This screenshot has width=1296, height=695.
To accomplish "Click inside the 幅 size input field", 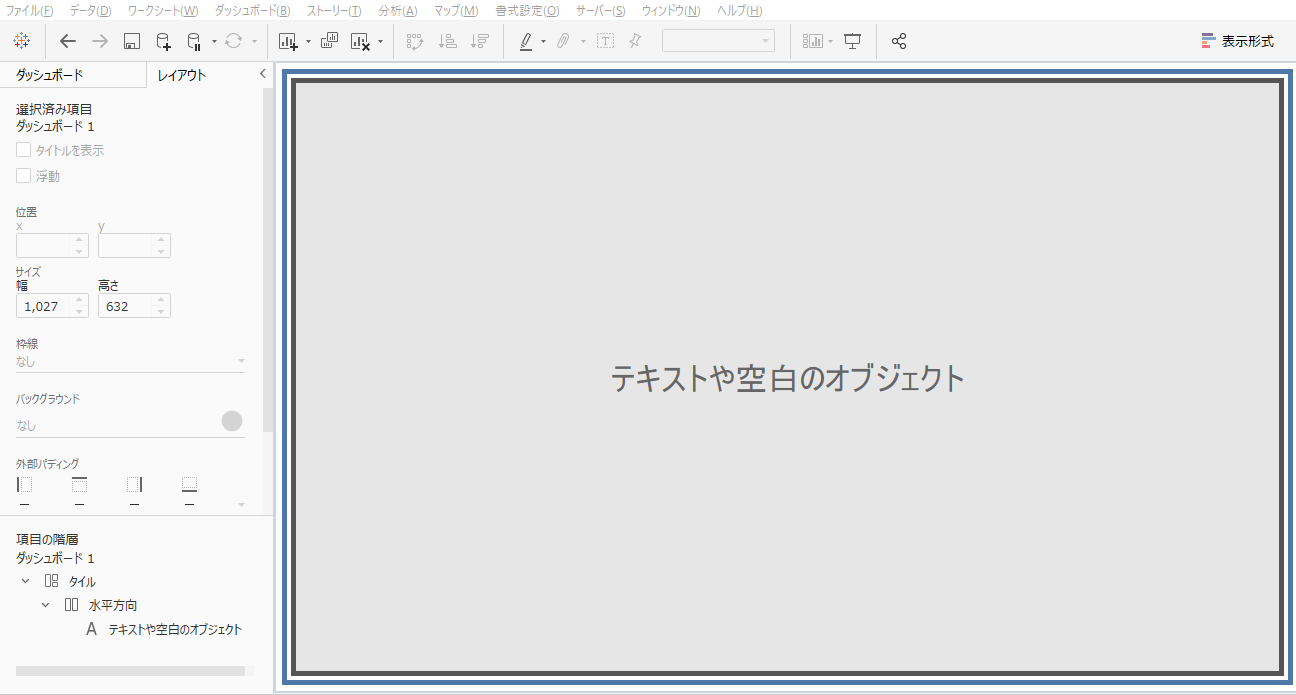I will (x=45, y=305).
